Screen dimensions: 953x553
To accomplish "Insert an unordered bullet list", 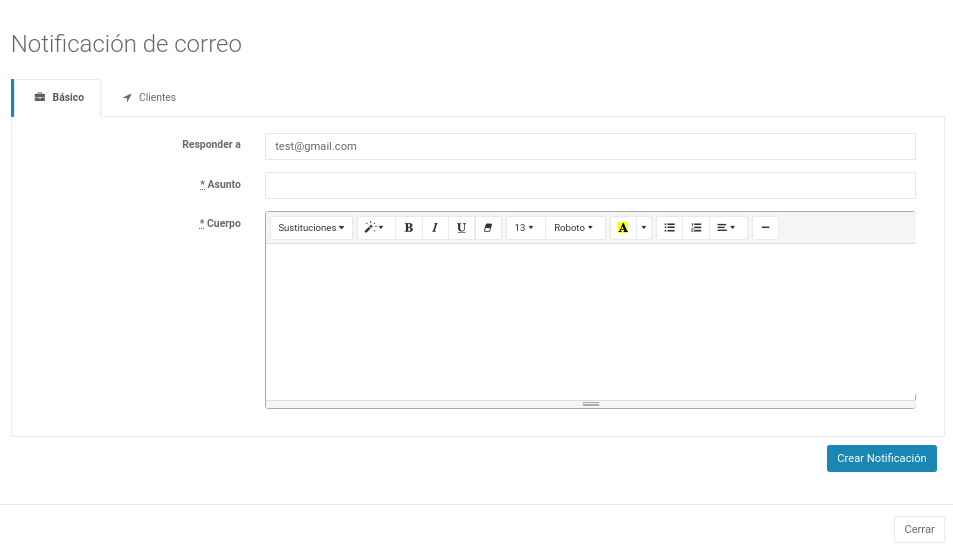I will (670, 228).
